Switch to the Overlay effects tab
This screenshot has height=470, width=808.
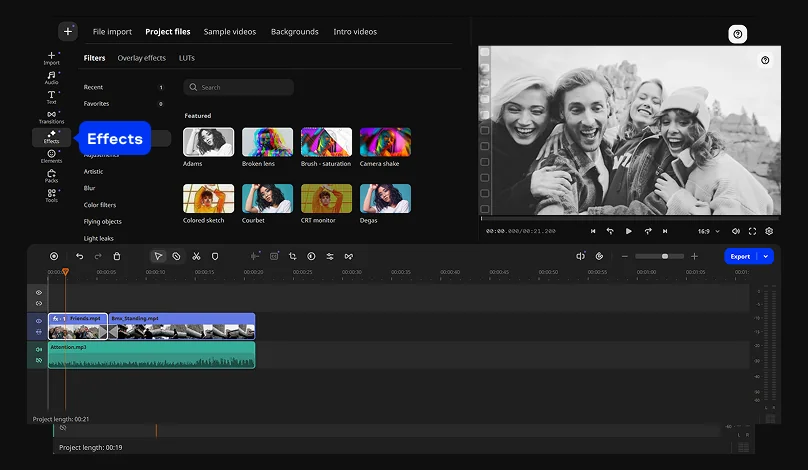tap(141, 58)
